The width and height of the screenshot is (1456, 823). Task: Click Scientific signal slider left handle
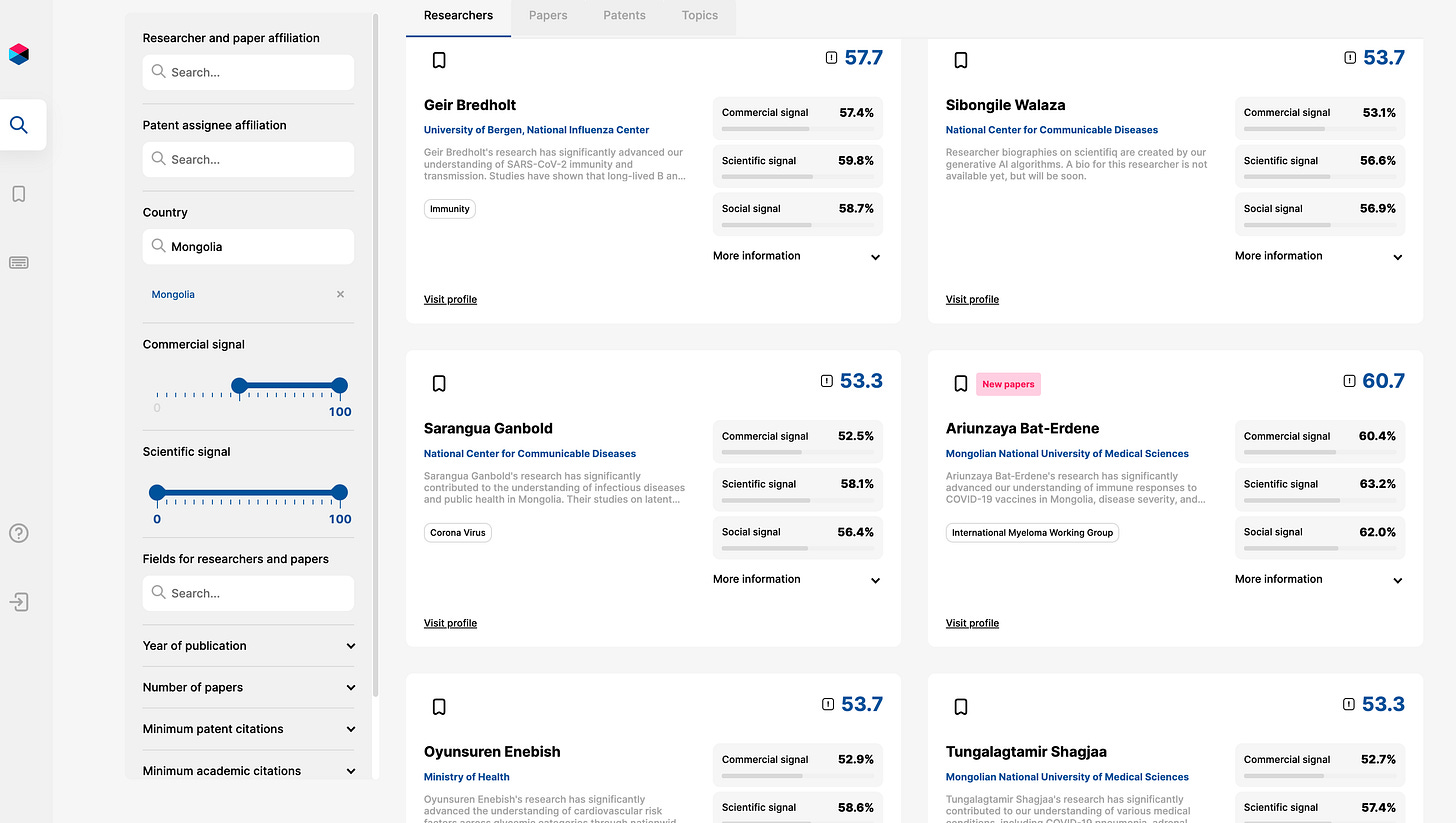(x=157, y=492)
